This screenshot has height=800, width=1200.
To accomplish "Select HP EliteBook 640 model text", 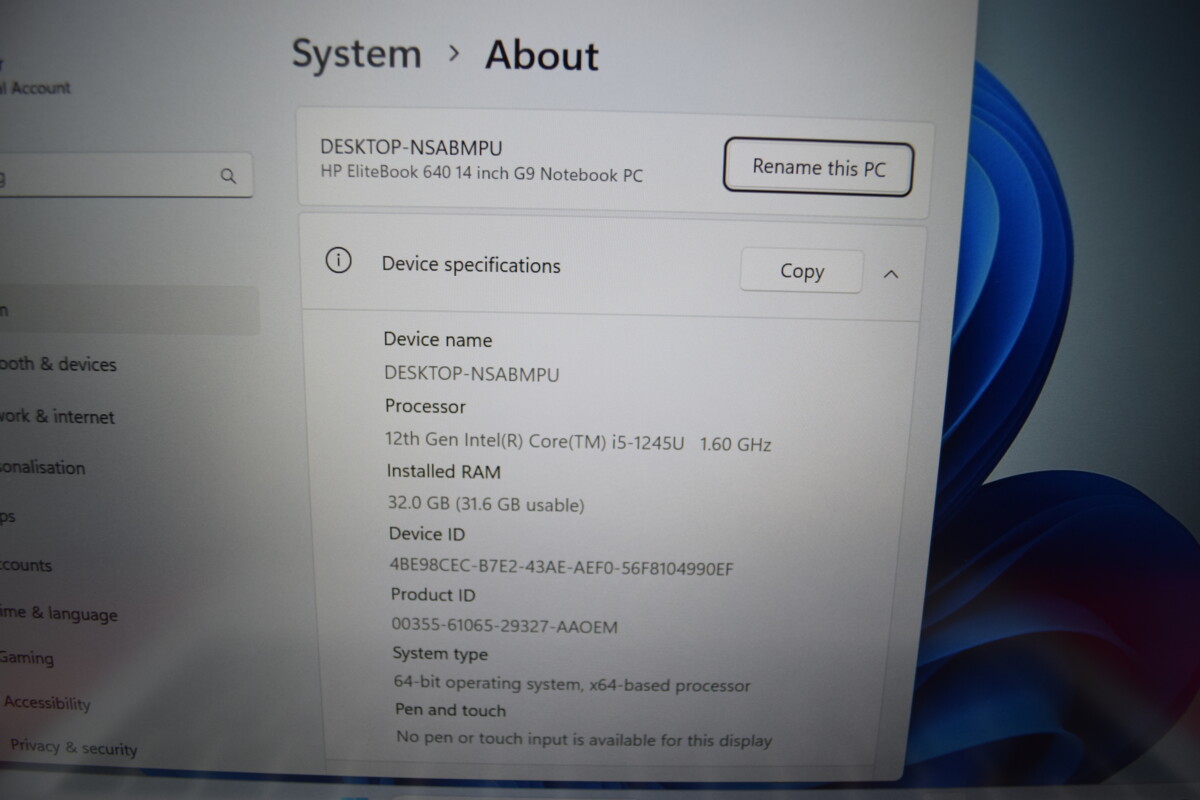I will 481,174.
